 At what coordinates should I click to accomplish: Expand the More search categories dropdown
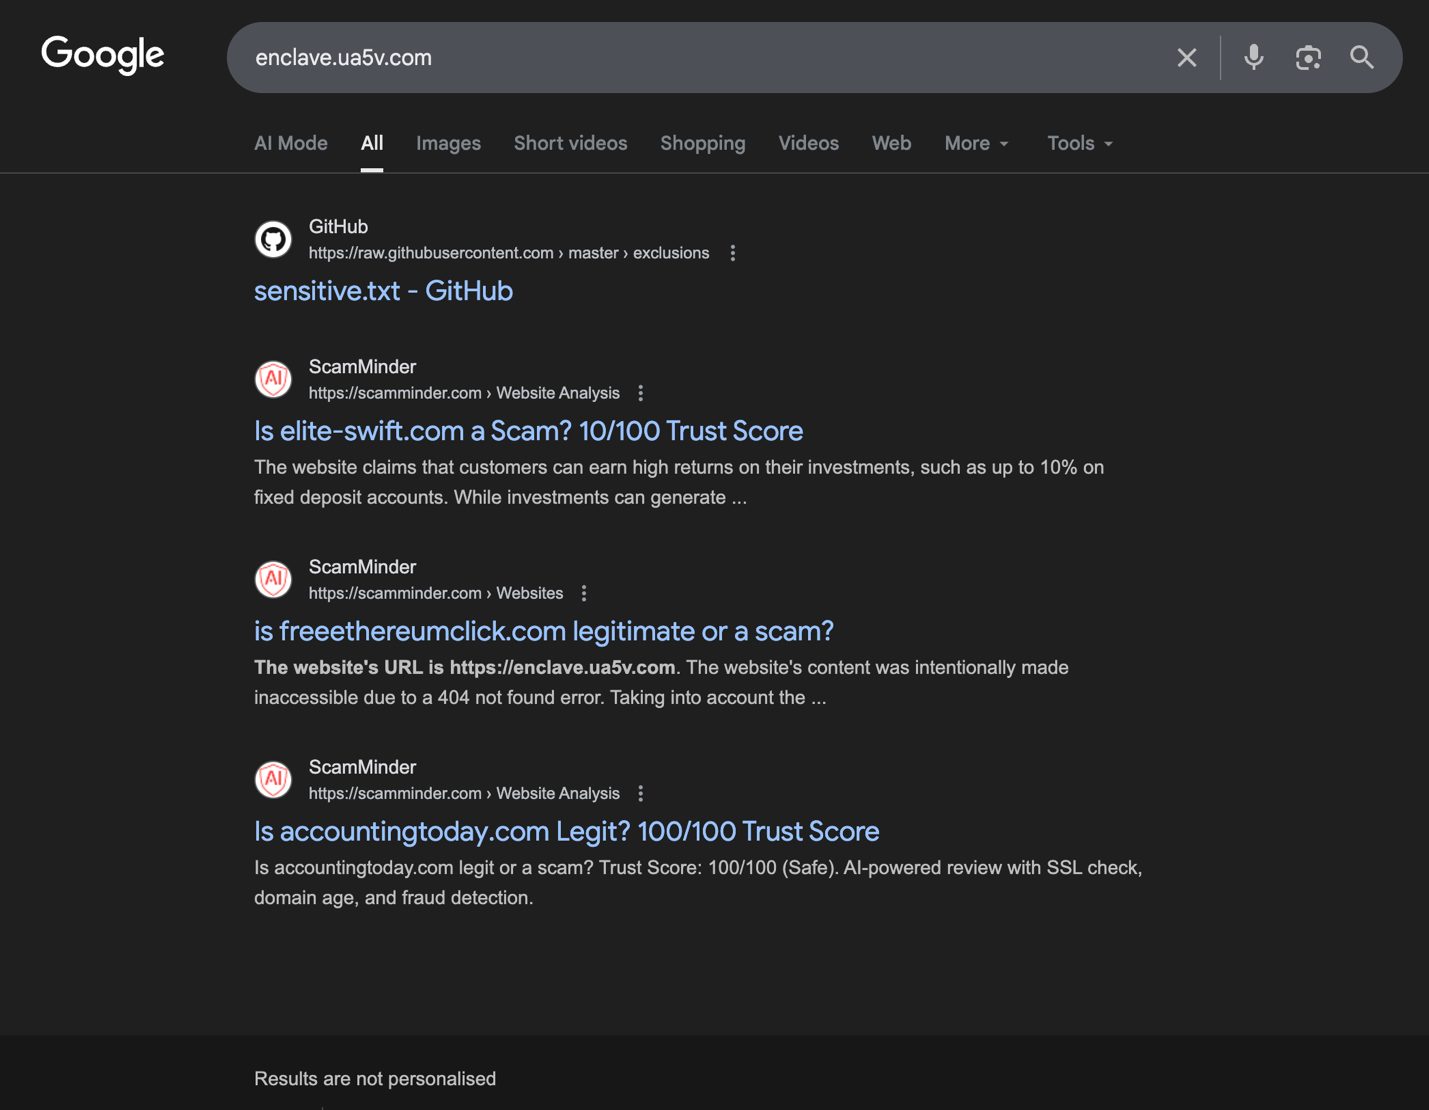click(975, 143)
